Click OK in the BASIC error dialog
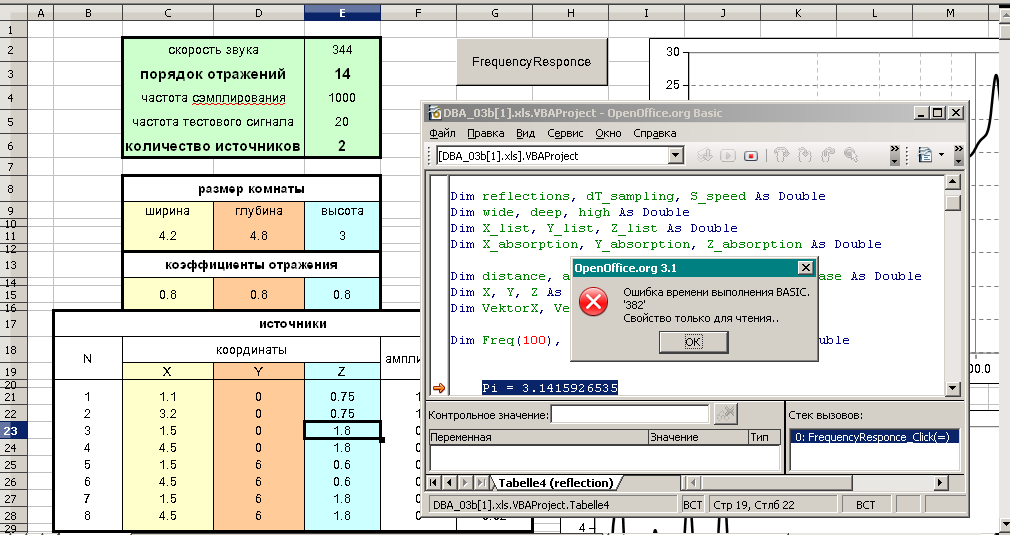Viewport: 1010px width, 535px height. [693, 342]
